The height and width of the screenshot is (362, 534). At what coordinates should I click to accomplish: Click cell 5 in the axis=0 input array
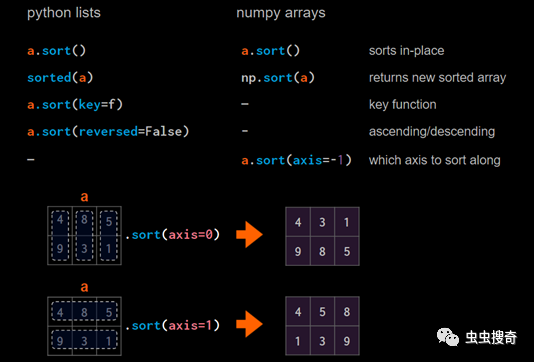click(109, 221)
